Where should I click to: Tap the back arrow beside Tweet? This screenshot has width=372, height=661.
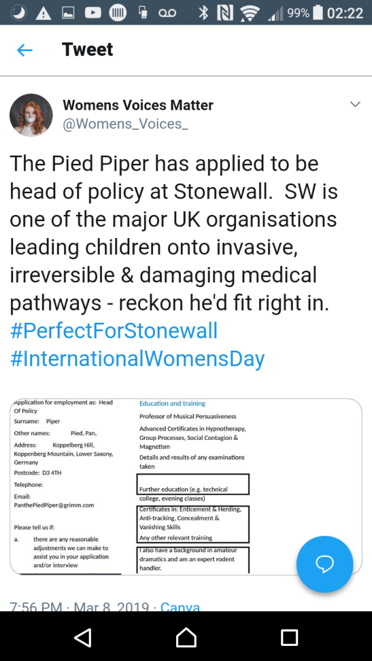click(24, 50)
